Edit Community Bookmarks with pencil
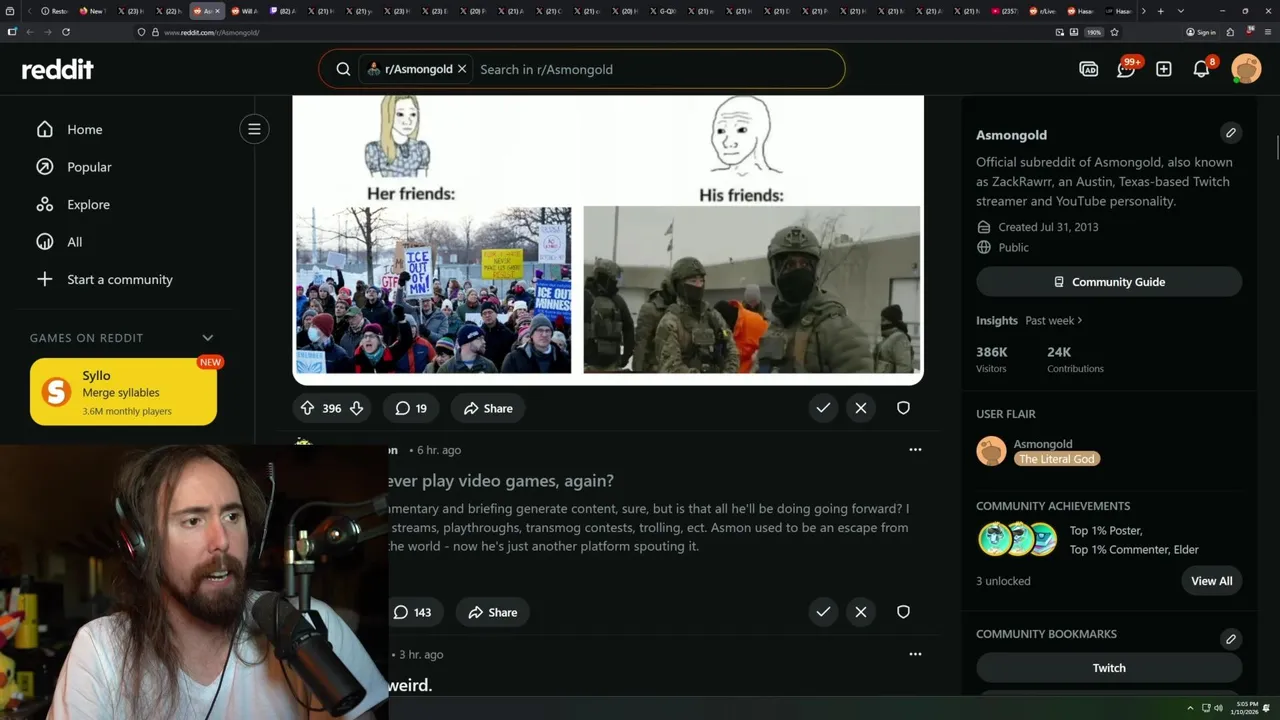 click(x=1231, y=638)
